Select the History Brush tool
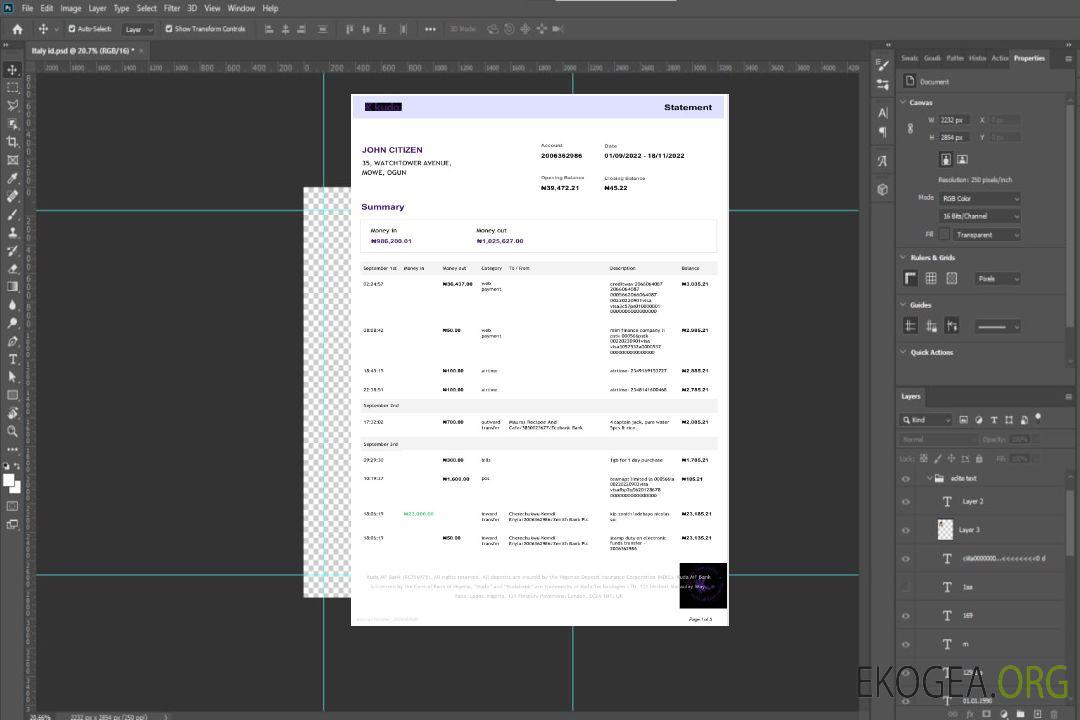The width and height of the screenshot is (1080, 720). pyautogui.click(x=12, y=251)
